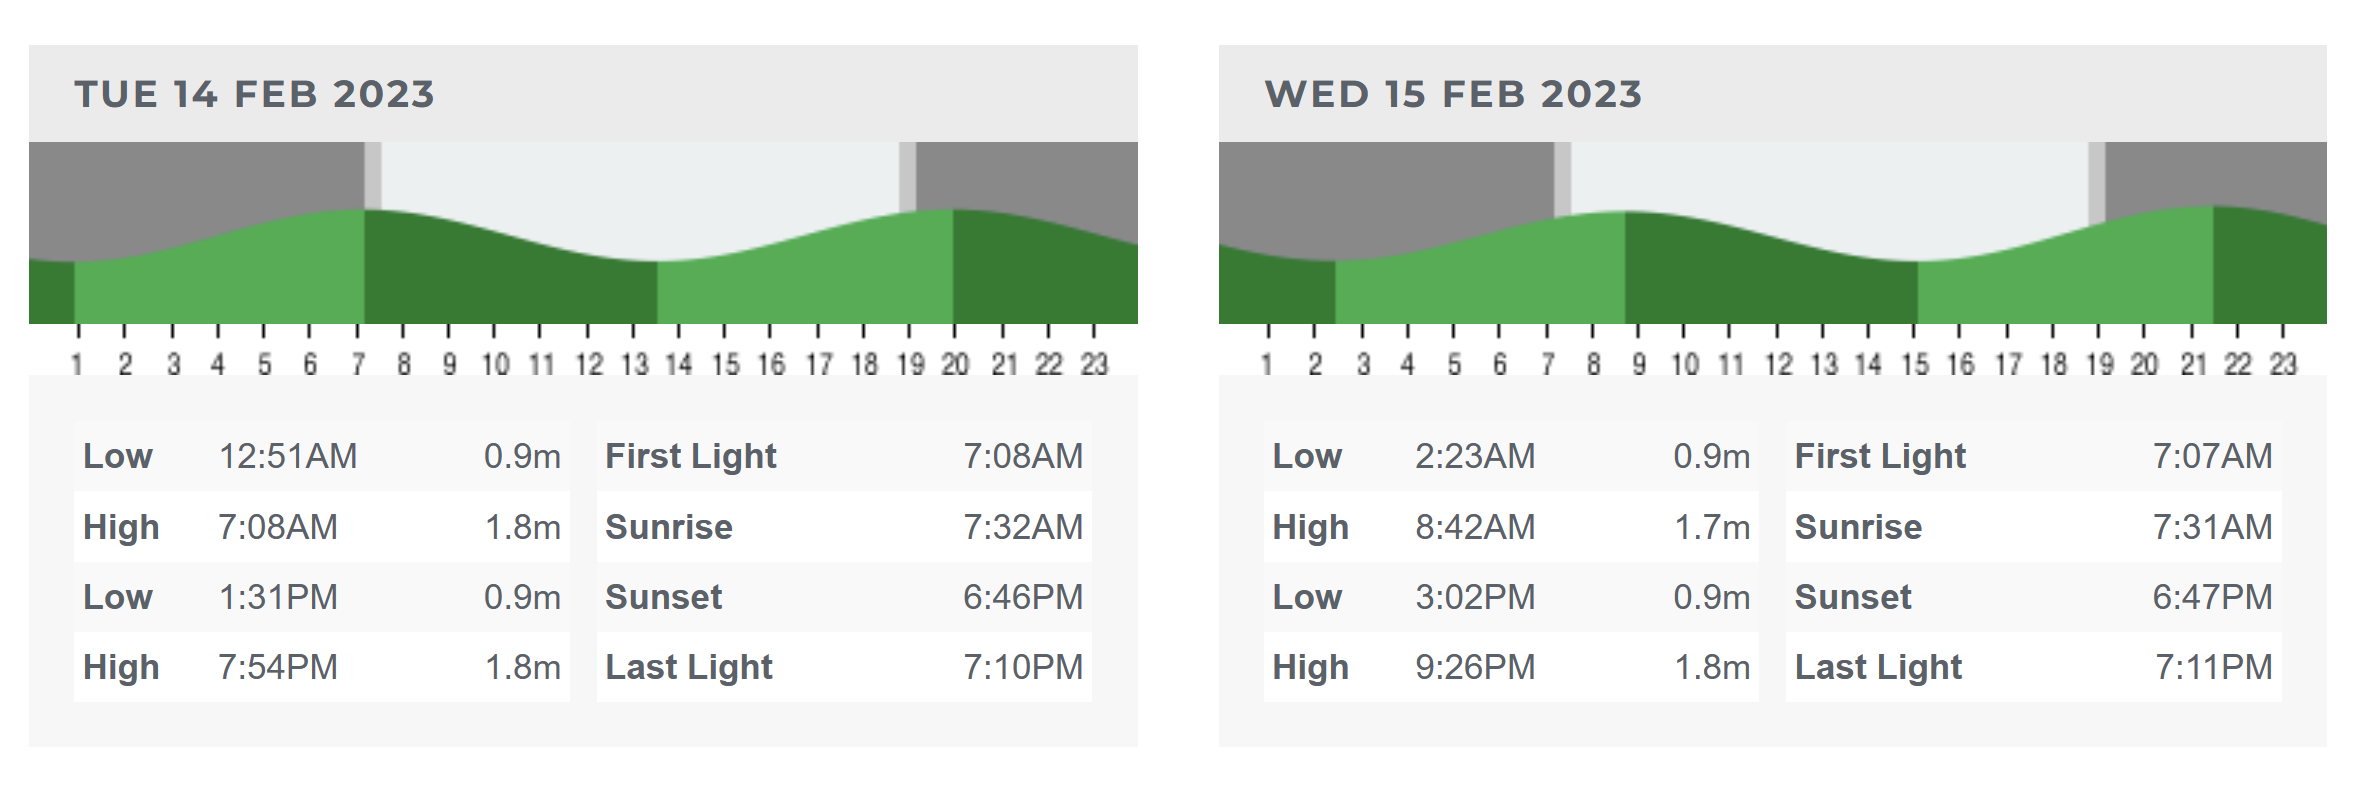Click Tuesday's Sunset 6:46PM row
Screen dimensions: 2367x786
844,597
